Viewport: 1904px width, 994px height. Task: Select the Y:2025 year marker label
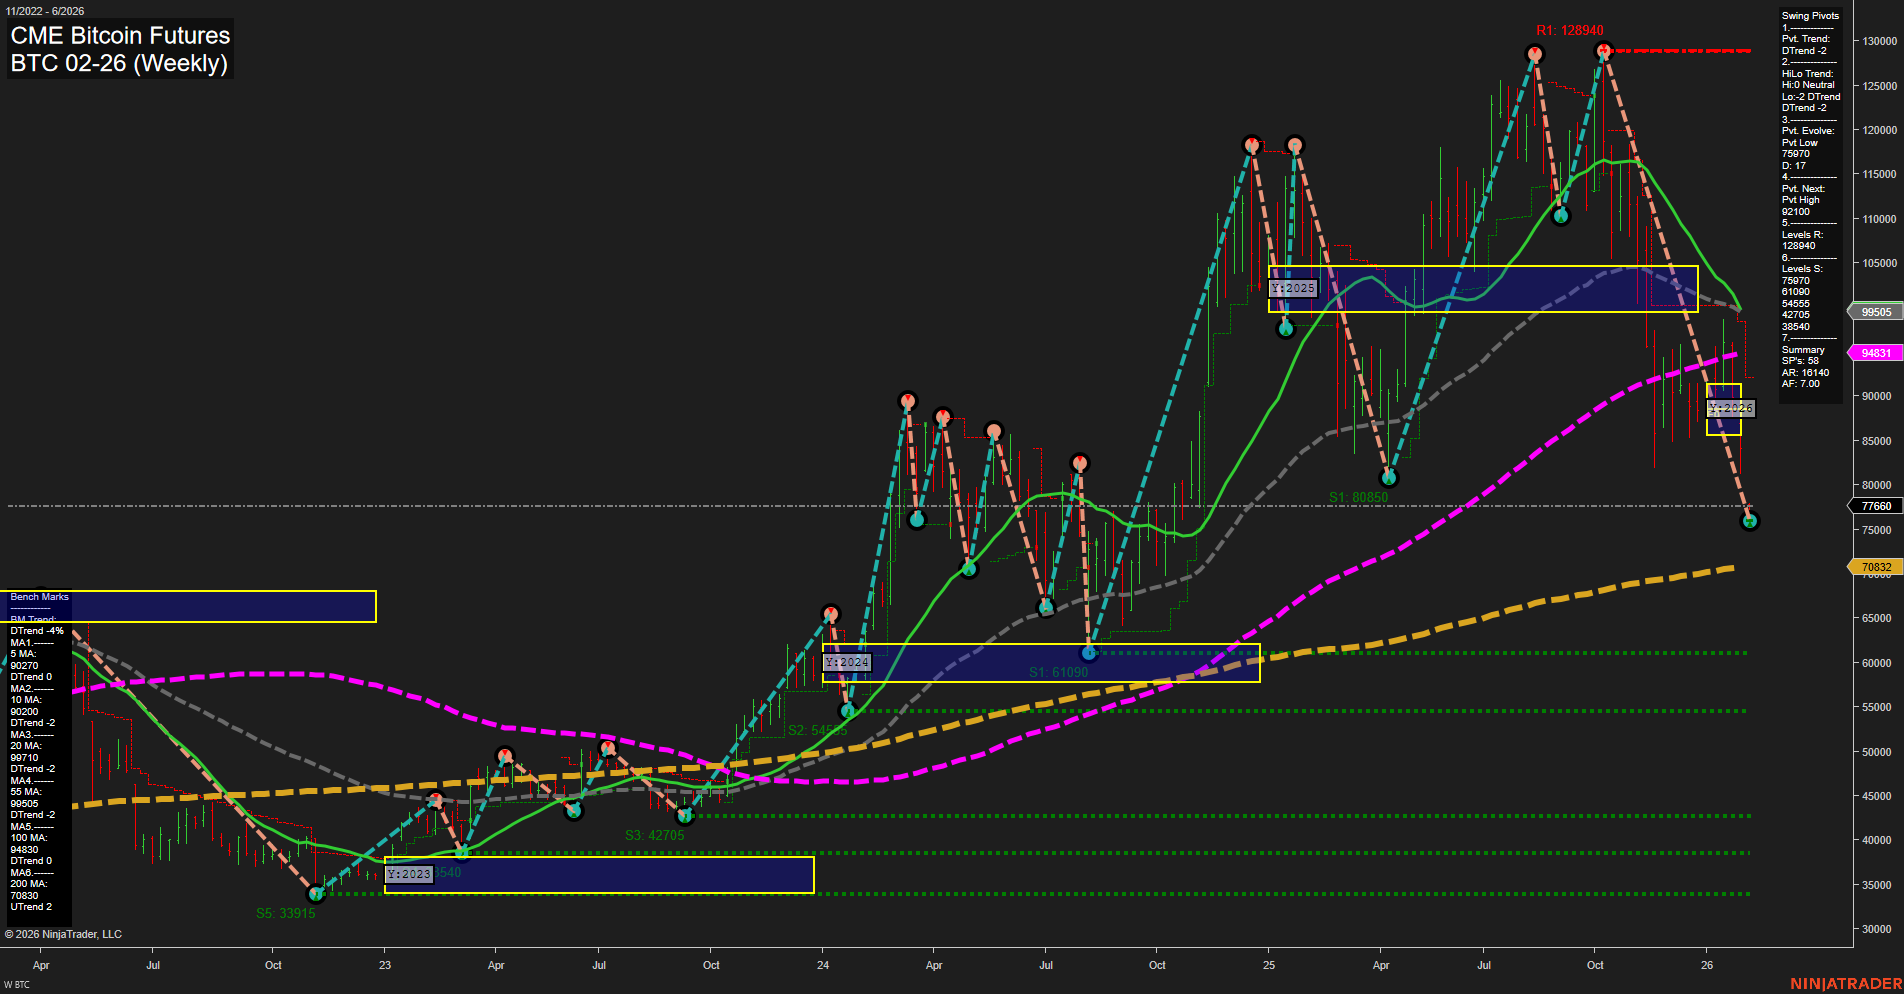tap(1294, 288)
